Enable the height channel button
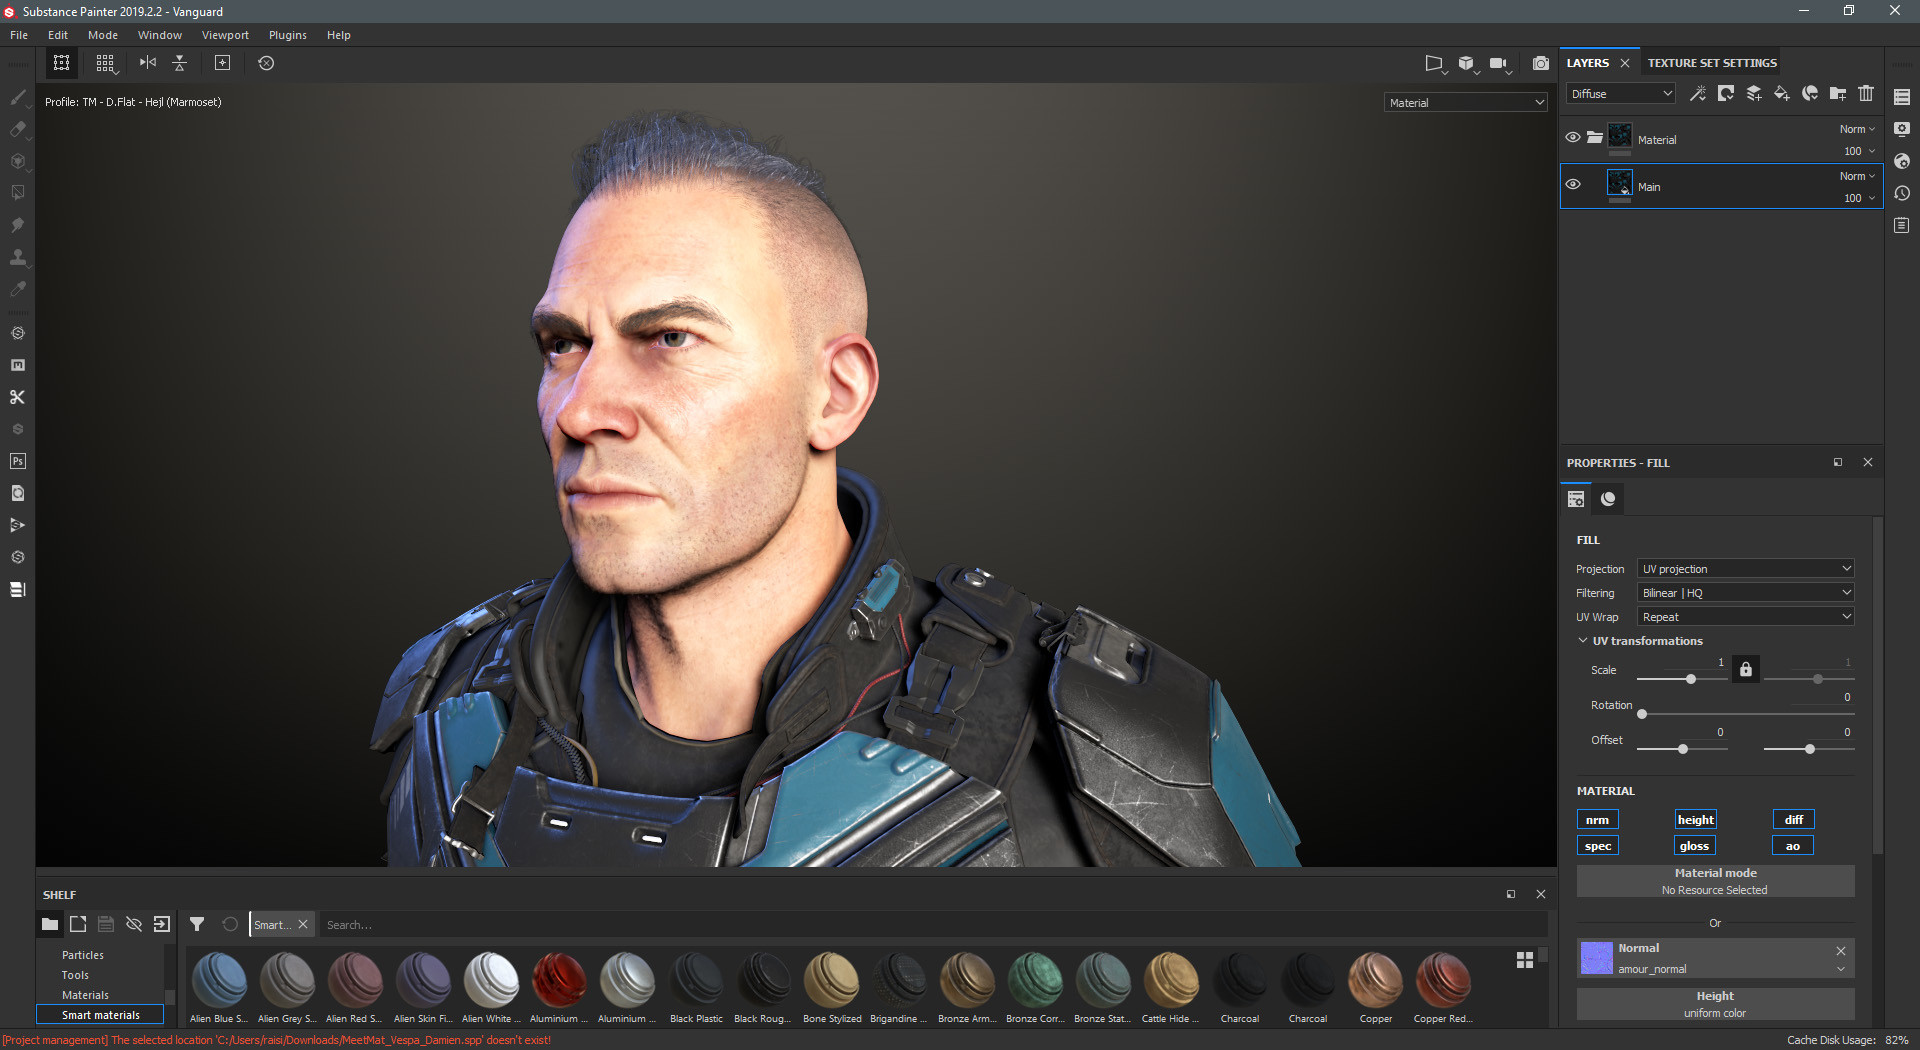The width and height of the screenshot is (1920, 1050). click(1695, 819)
